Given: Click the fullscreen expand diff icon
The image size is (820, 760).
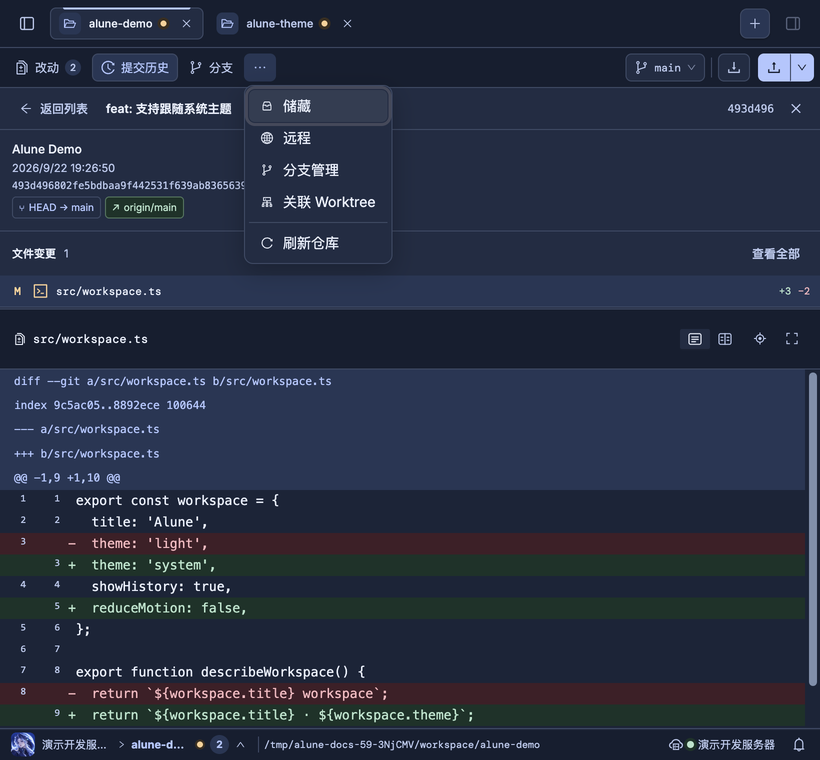Looking at the screenshot, I should [x=792, y=339].
